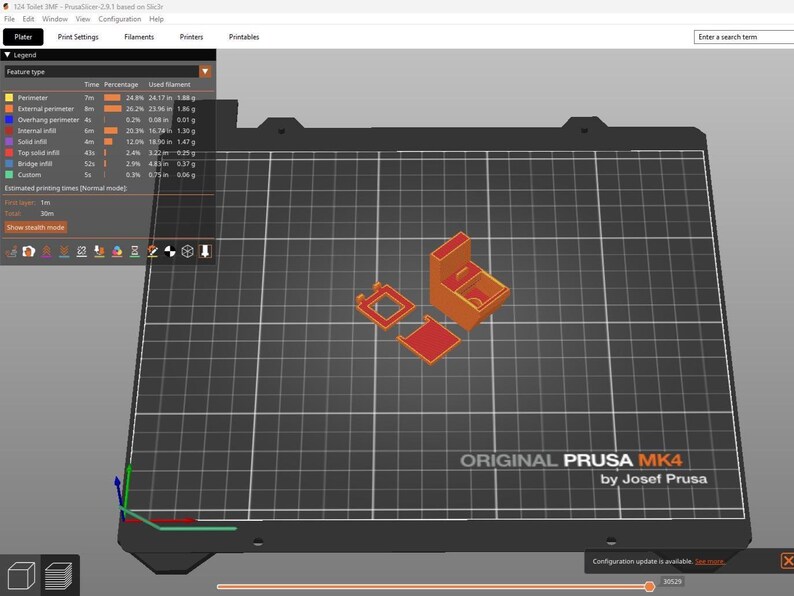Toggle Color changes visibility icon
The width and height of the screenshot is (794, 596).
pos(117,251)
